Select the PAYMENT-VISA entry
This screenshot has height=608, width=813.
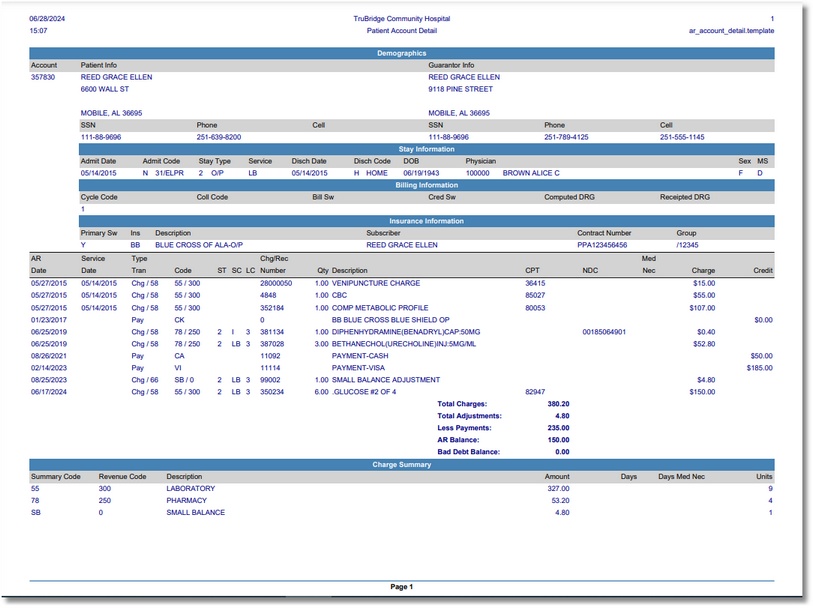click(358, 368)
